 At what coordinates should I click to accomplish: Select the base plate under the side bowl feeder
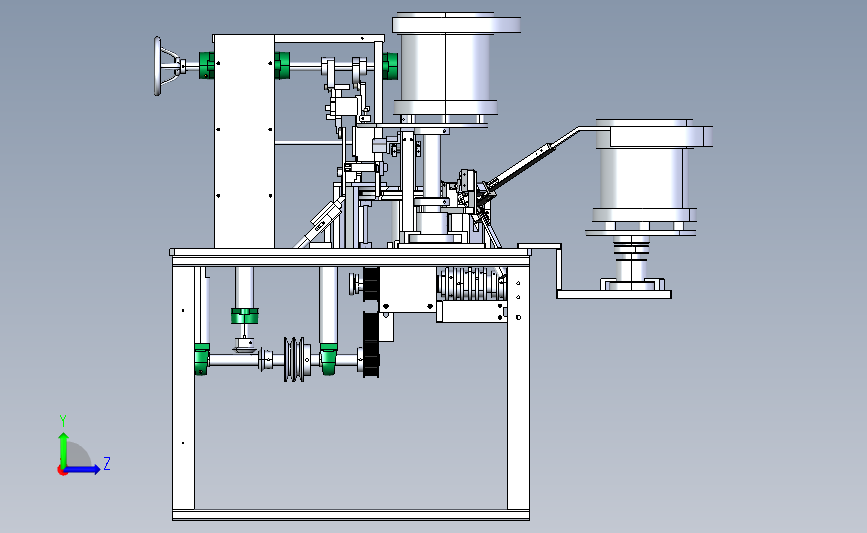[x=614, y=295]
